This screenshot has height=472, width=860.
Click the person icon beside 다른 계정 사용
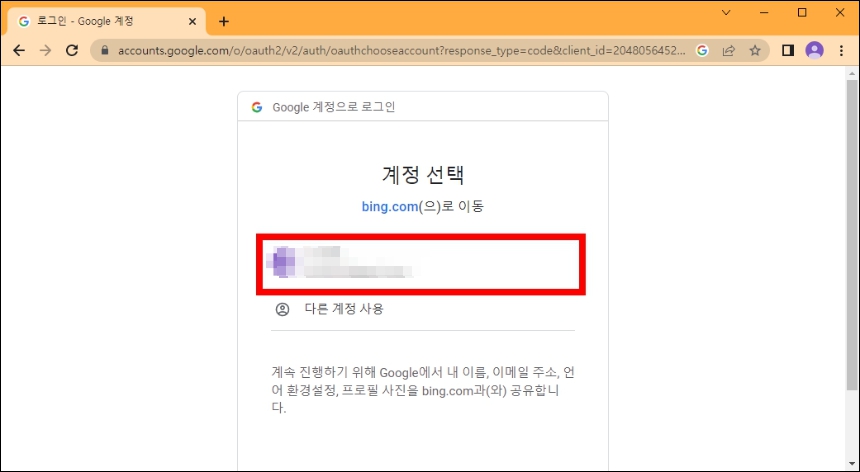(282, 309)
